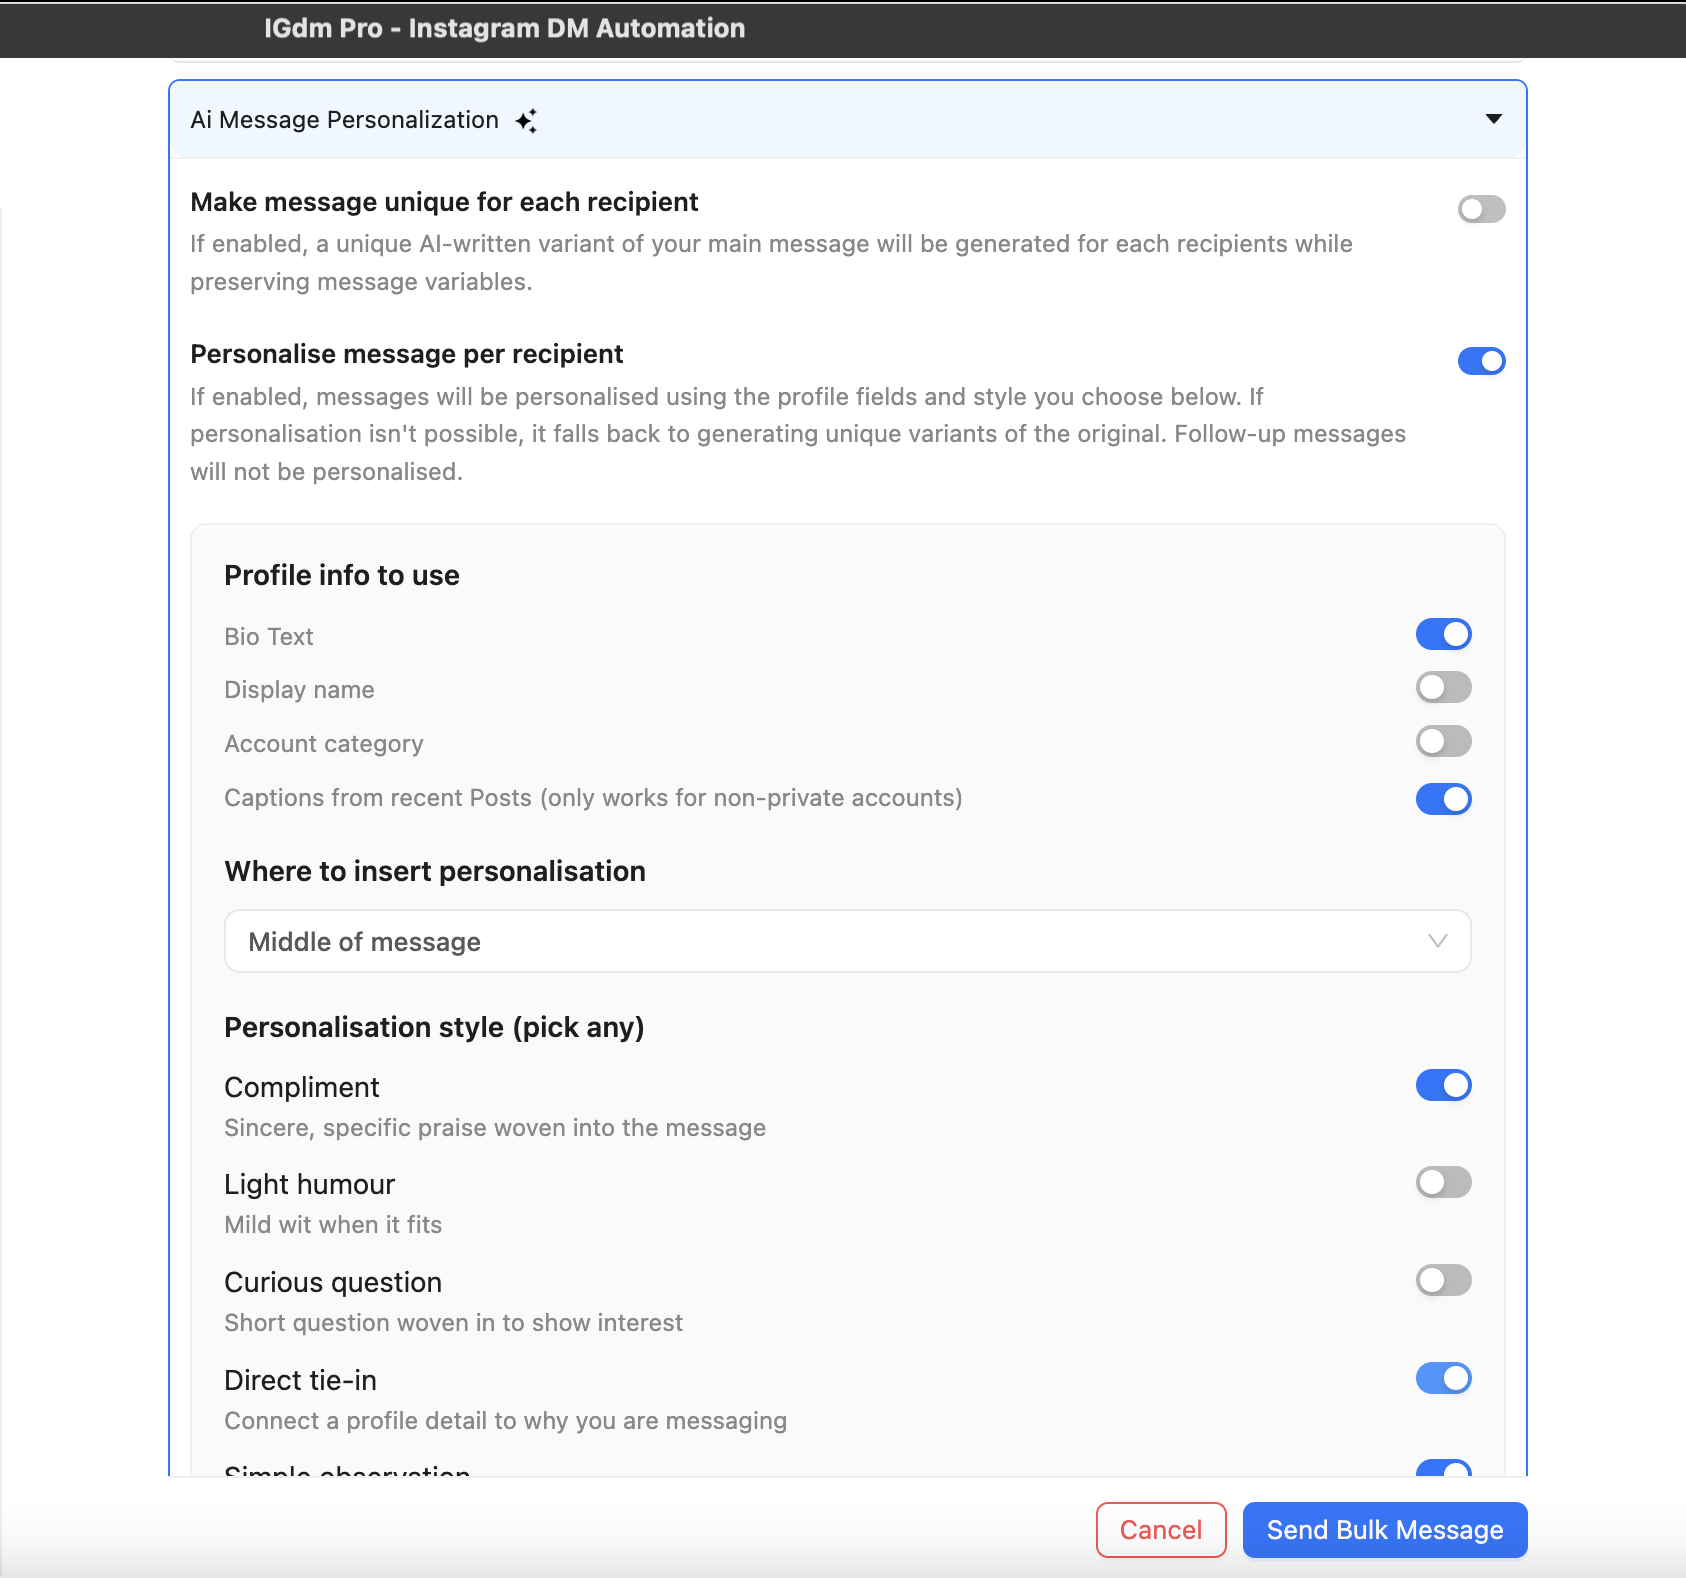Click the 'Compliment' style label
Viewport: 1686px width, 1578px height.
(302, 1087)
